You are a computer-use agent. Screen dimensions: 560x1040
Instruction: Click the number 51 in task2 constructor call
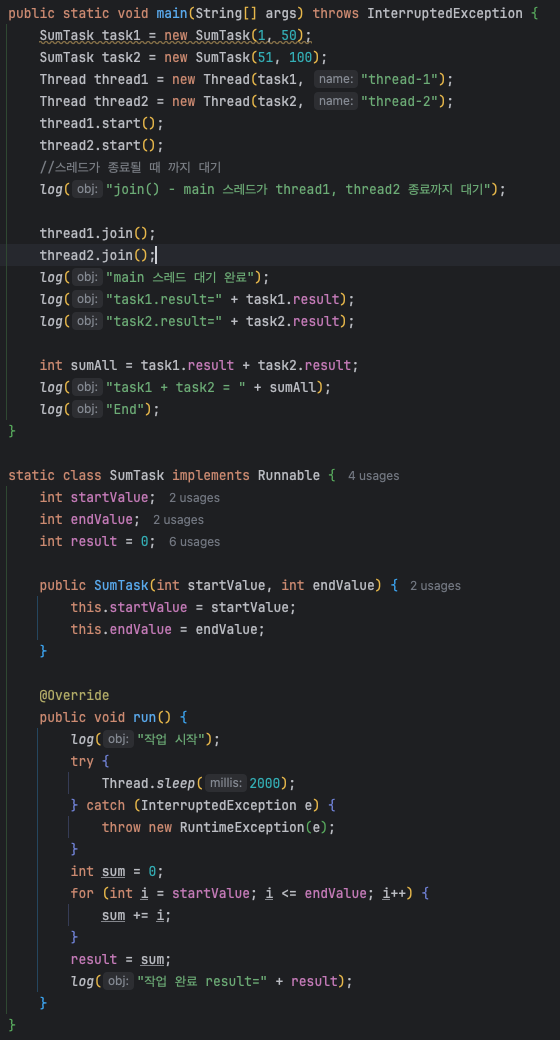[265, 57]
